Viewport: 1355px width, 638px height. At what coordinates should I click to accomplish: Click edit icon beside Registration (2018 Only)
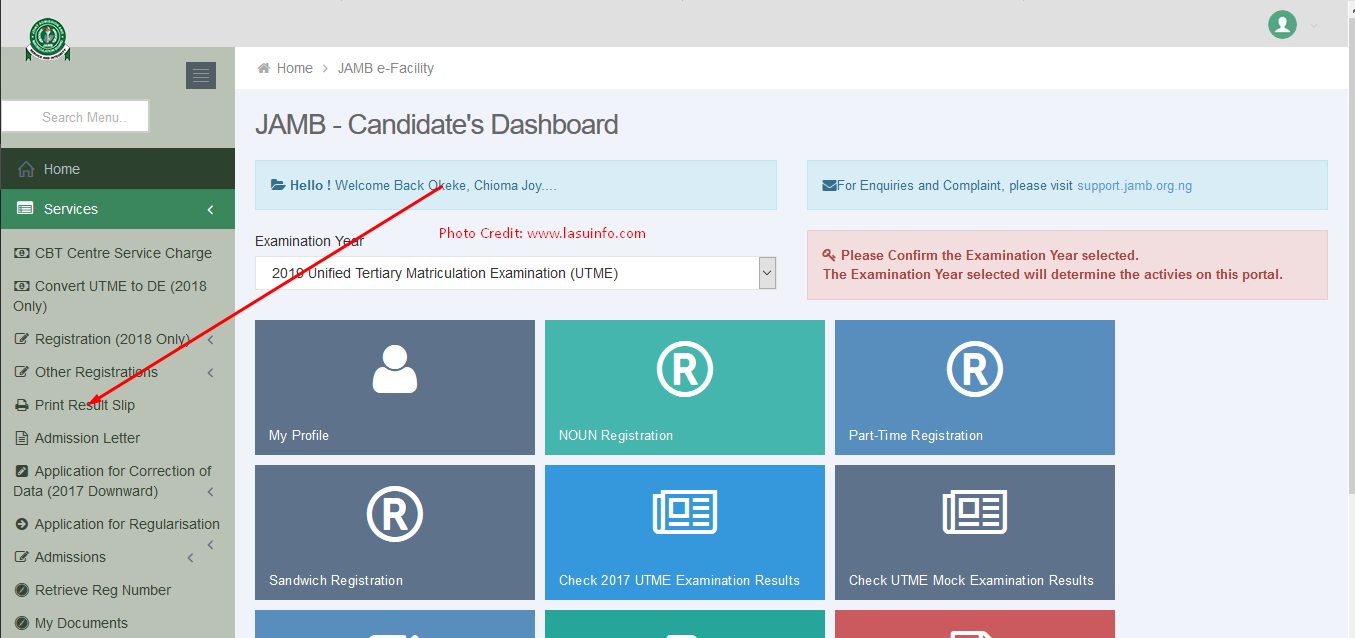click(x=22, y=339)
